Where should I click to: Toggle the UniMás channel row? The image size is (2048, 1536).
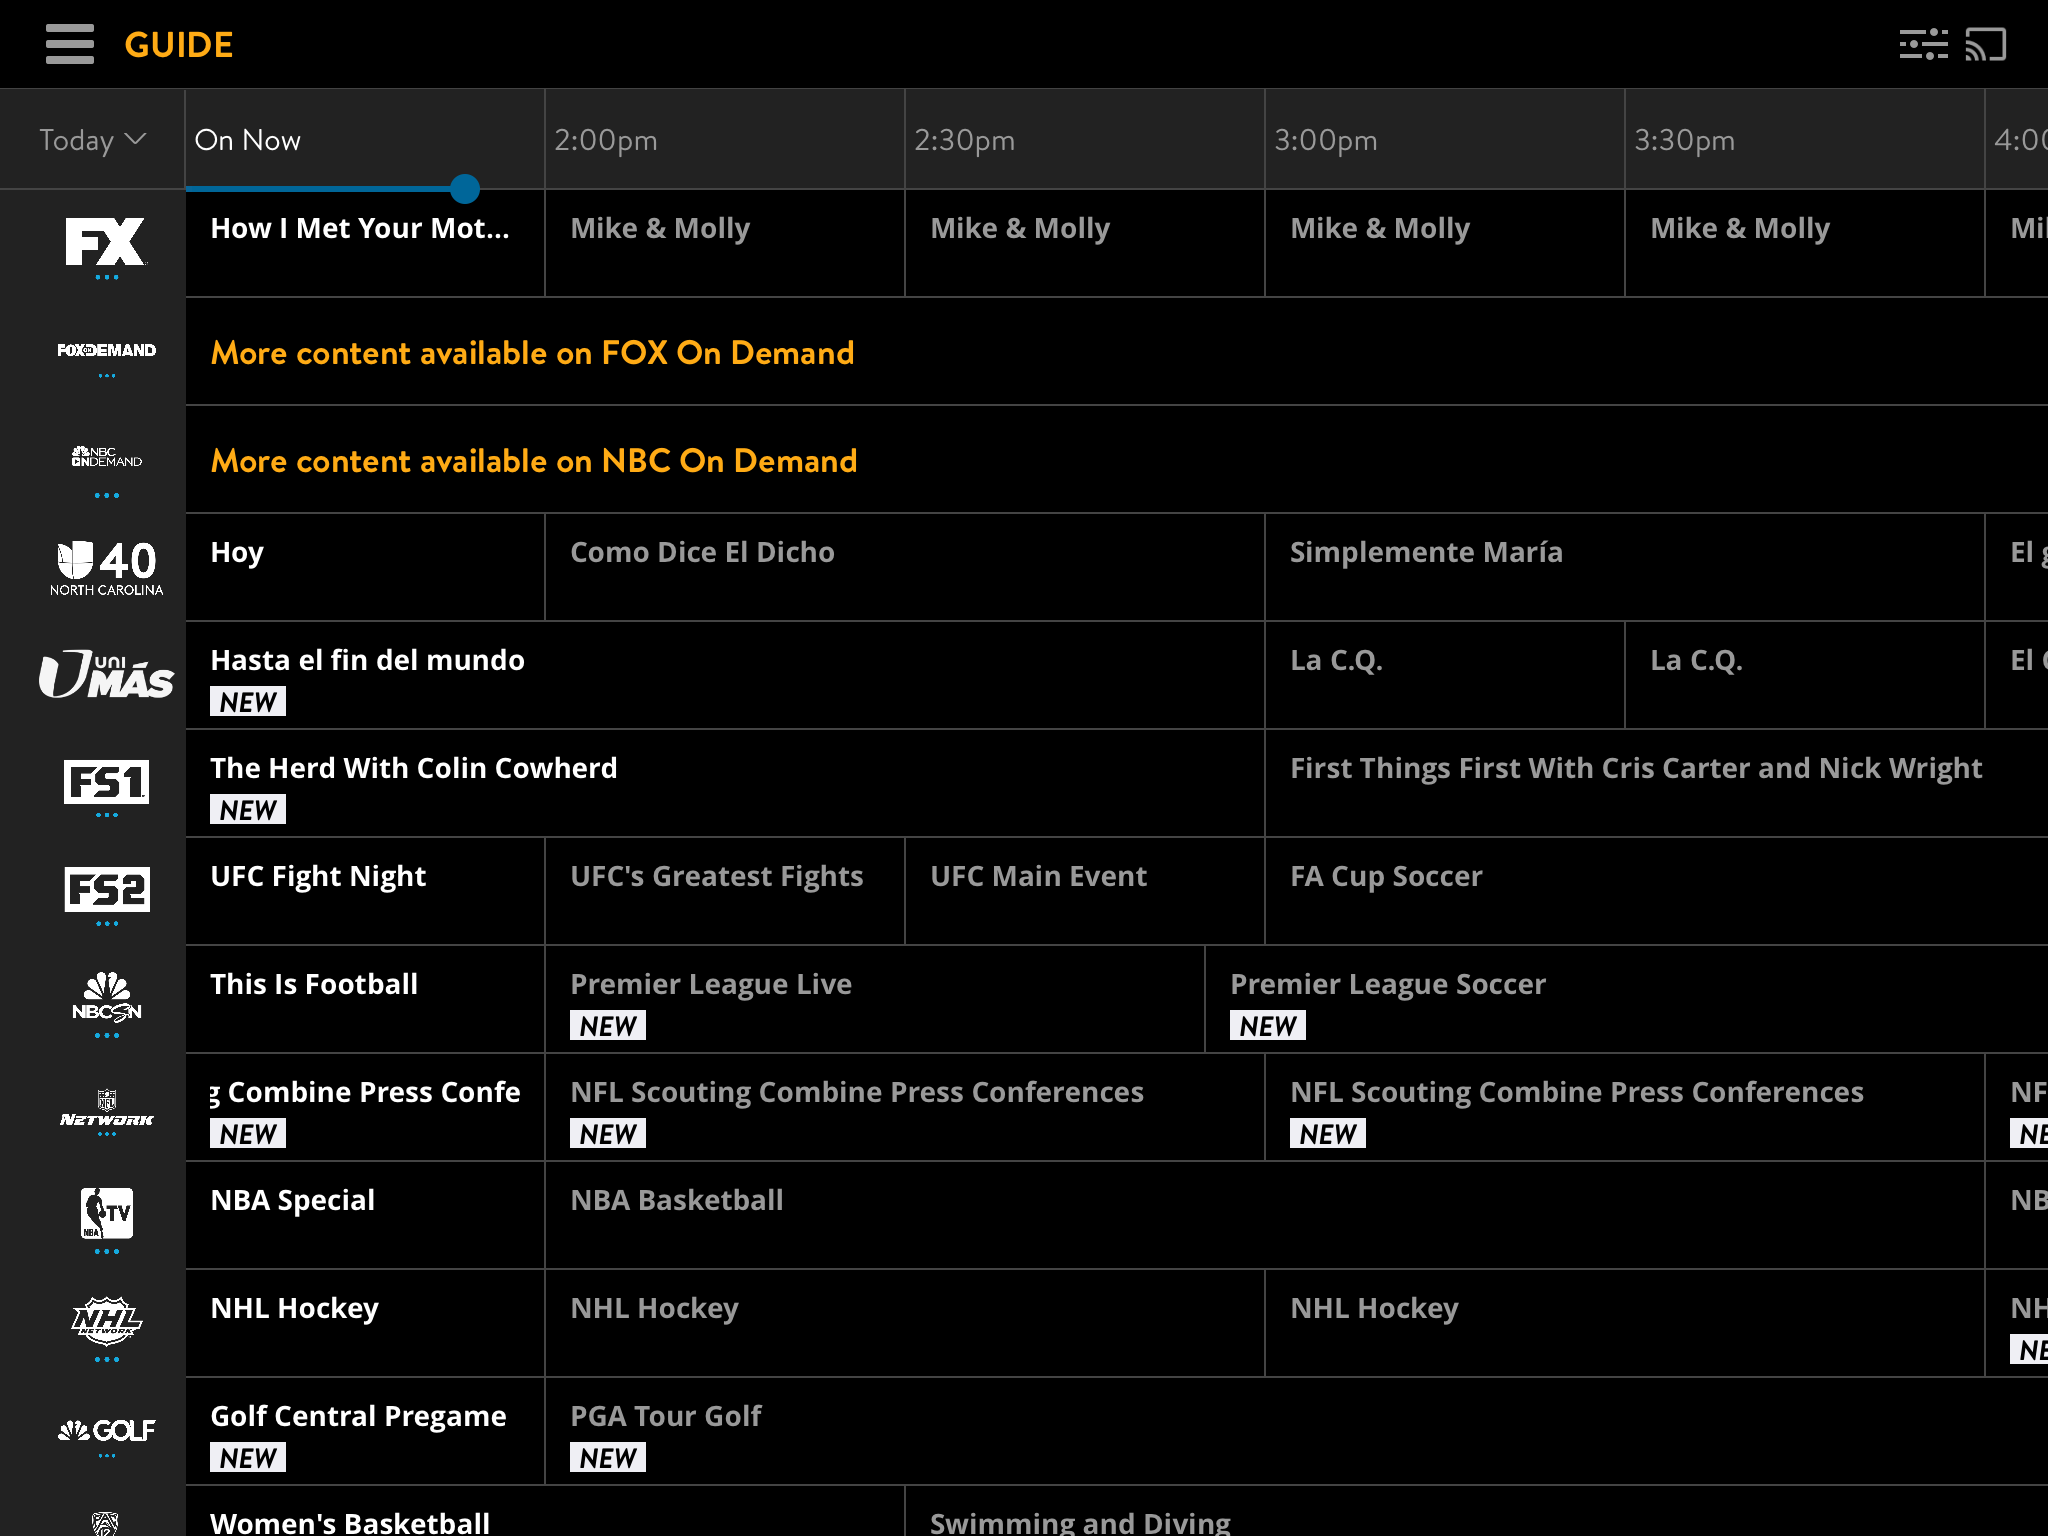click(105, 674)
